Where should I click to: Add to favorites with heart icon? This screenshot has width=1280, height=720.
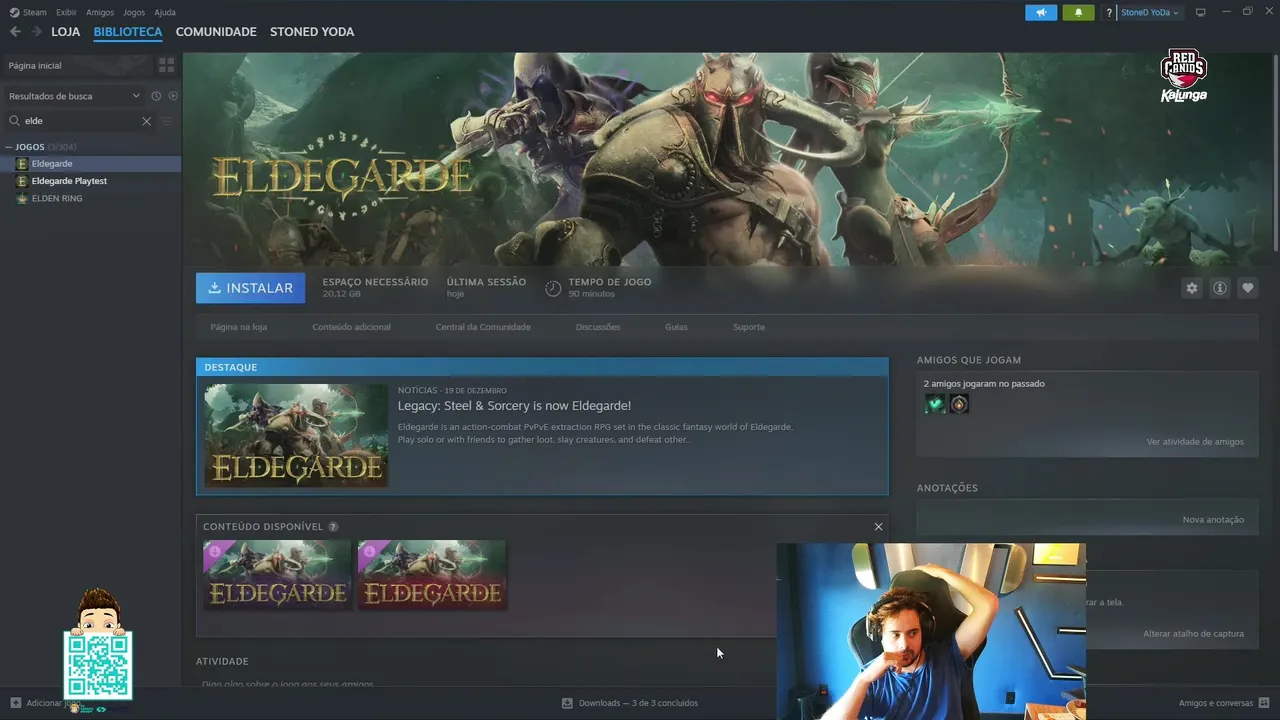(x=1247, y=288)
